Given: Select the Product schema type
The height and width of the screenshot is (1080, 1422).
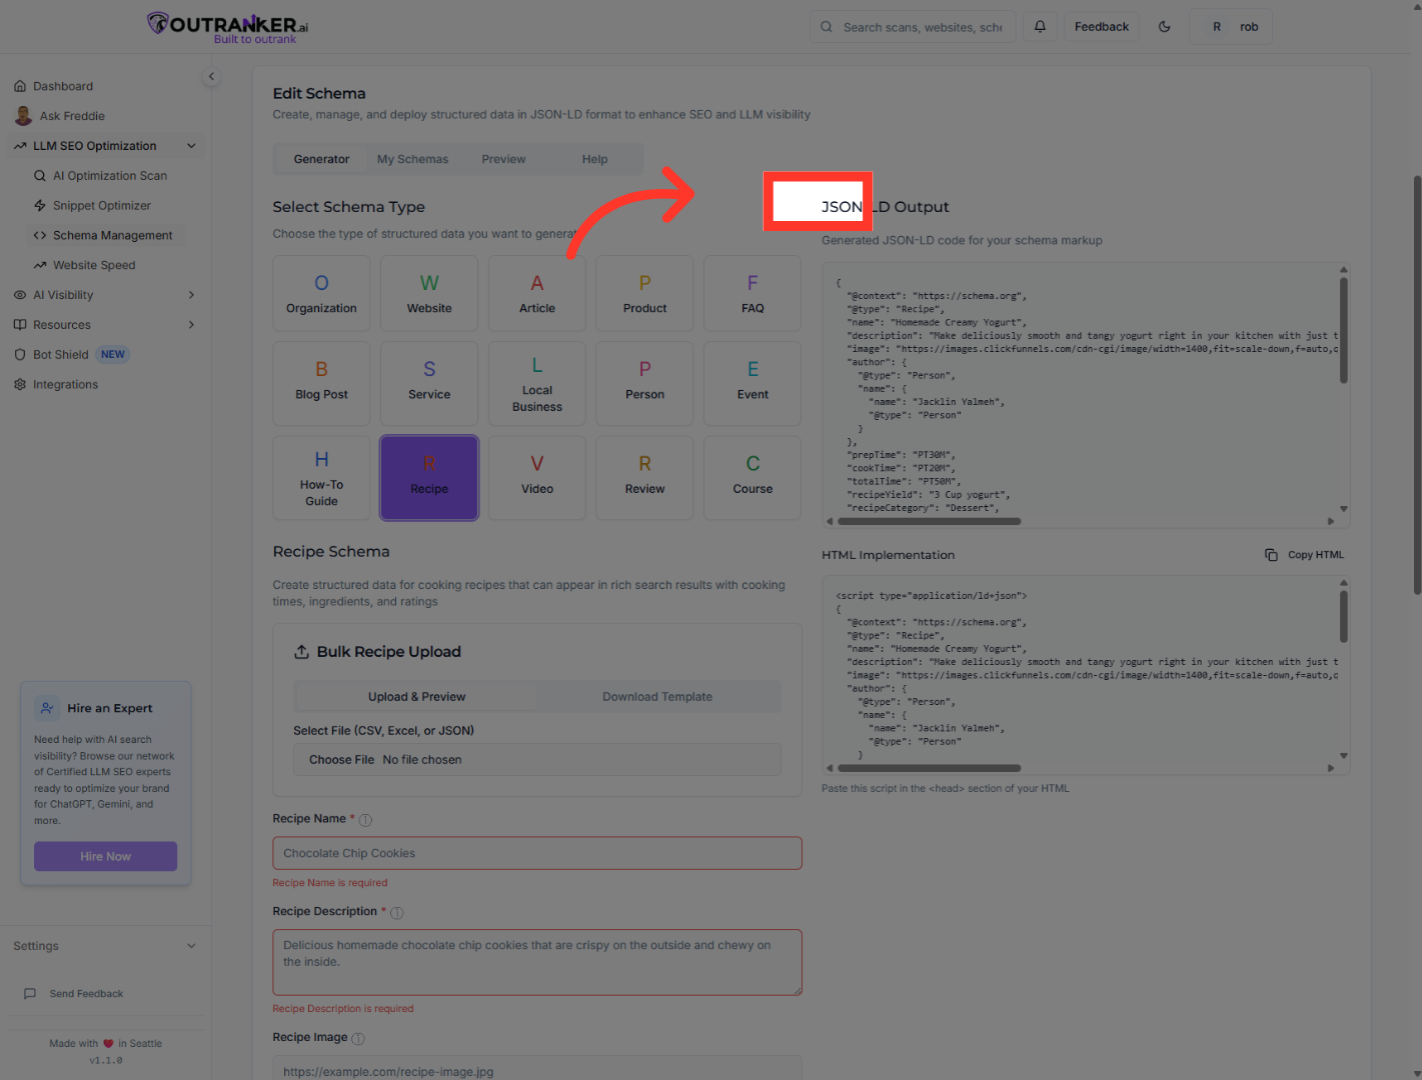Looking at the screenshot, I should [644, 293].
